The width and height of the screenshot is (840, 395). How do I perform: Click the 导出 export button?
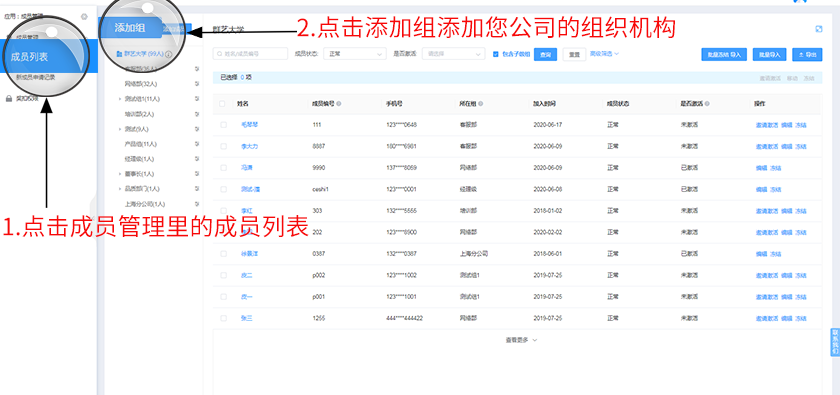(807, 55)
